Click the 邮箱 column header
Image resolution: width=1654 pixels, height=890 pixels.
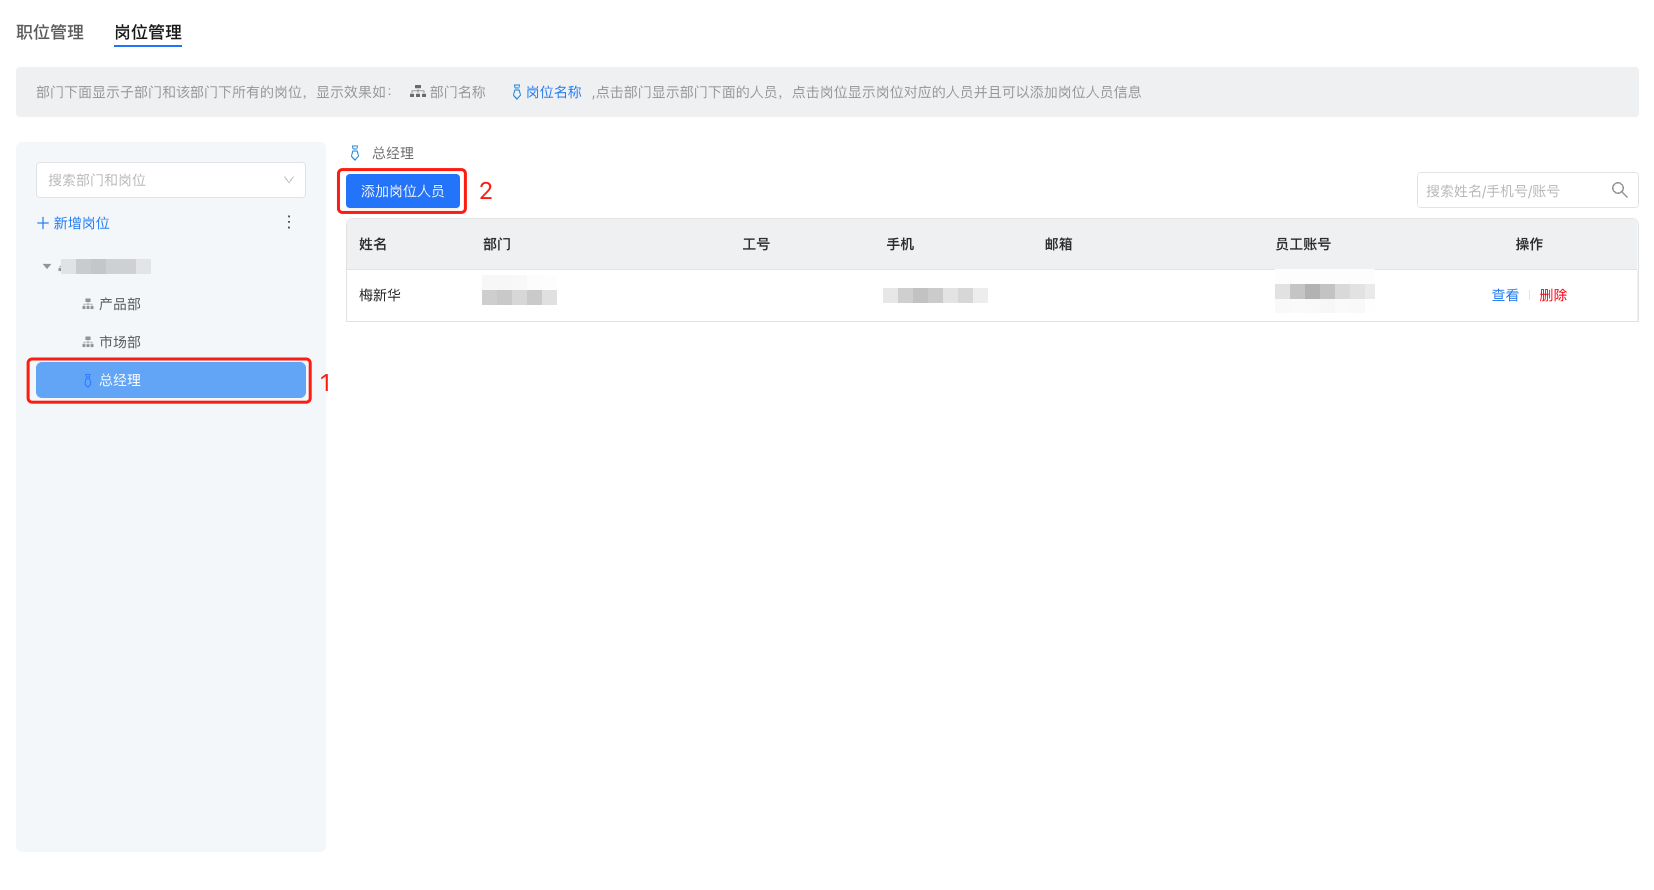1058,244
